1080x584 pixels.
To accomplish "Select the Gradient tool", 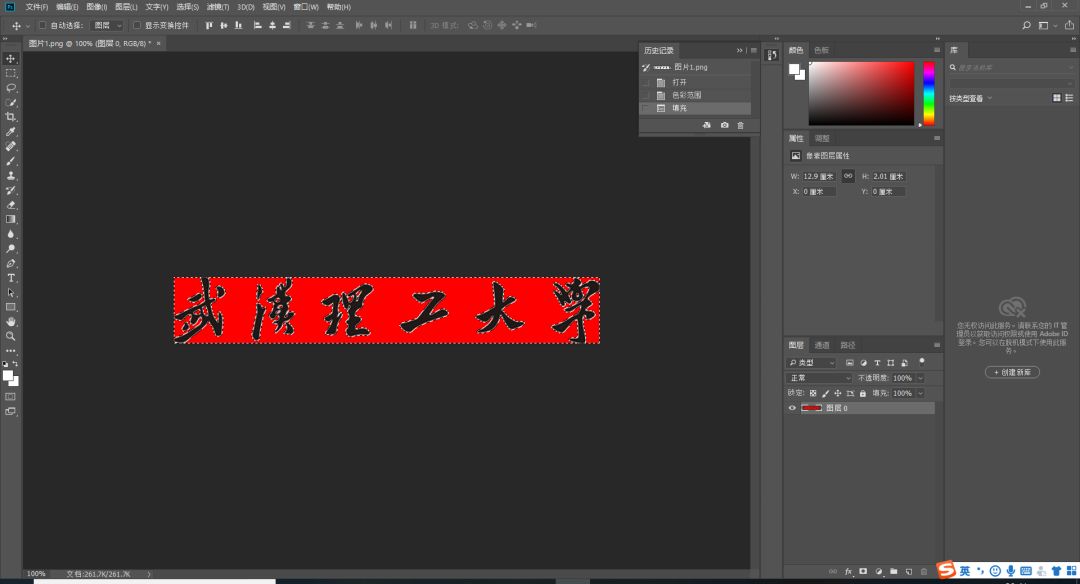I will tap(10, 219).
